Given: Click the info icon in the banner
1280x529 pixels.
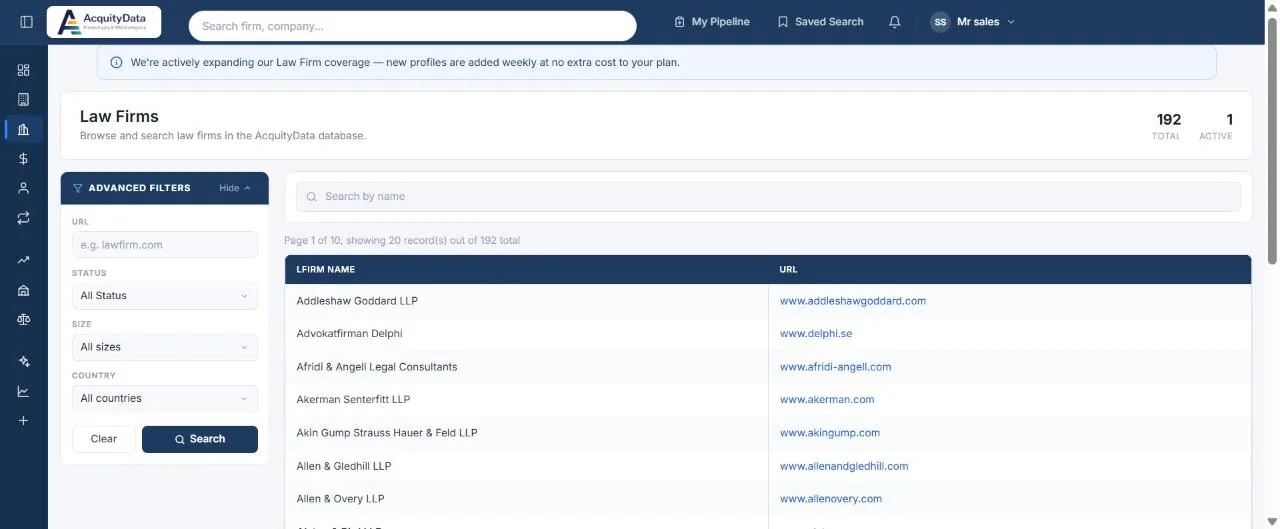Looking at the screenshot, I should [116, 62].
